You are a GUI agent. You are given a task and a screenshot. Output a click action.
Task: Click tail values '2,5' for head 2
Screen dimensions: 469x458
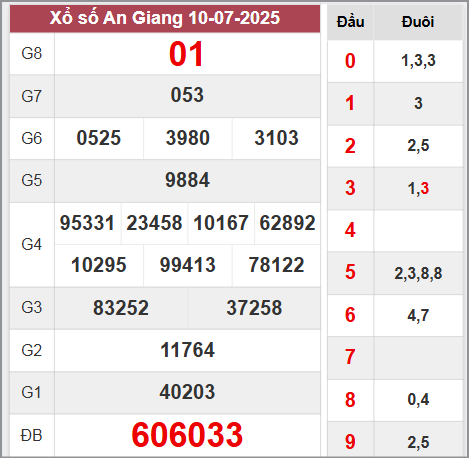[x=418, y=146]
